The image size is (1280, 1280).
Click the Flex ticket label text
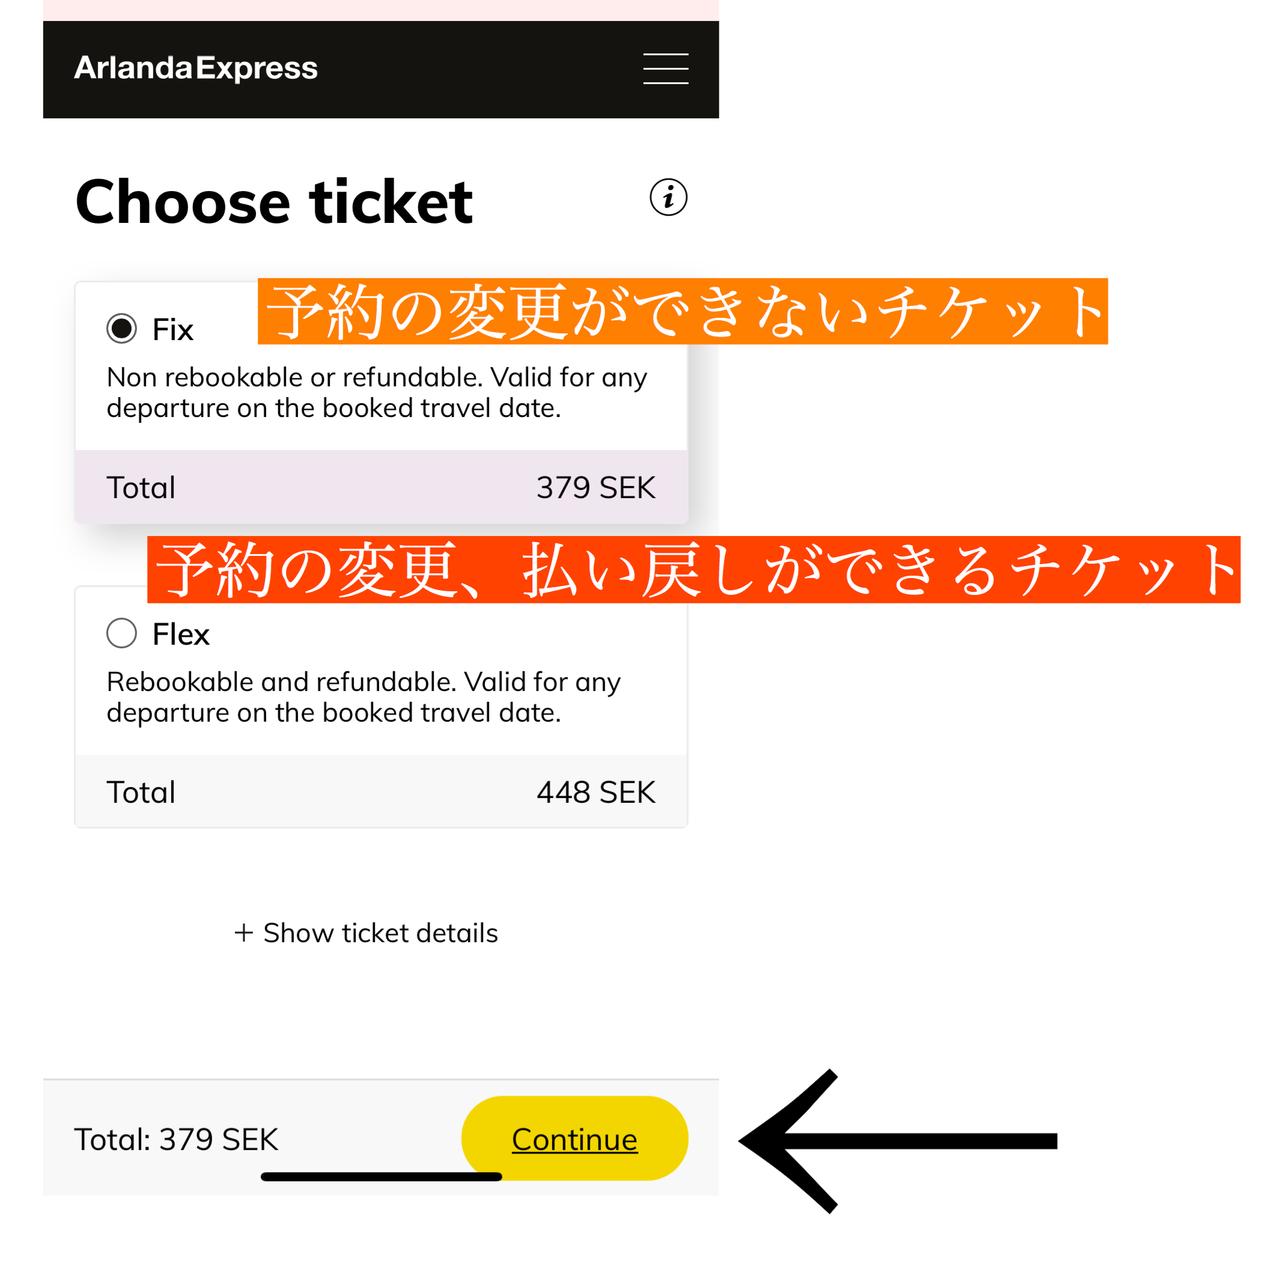pos(181,634)
